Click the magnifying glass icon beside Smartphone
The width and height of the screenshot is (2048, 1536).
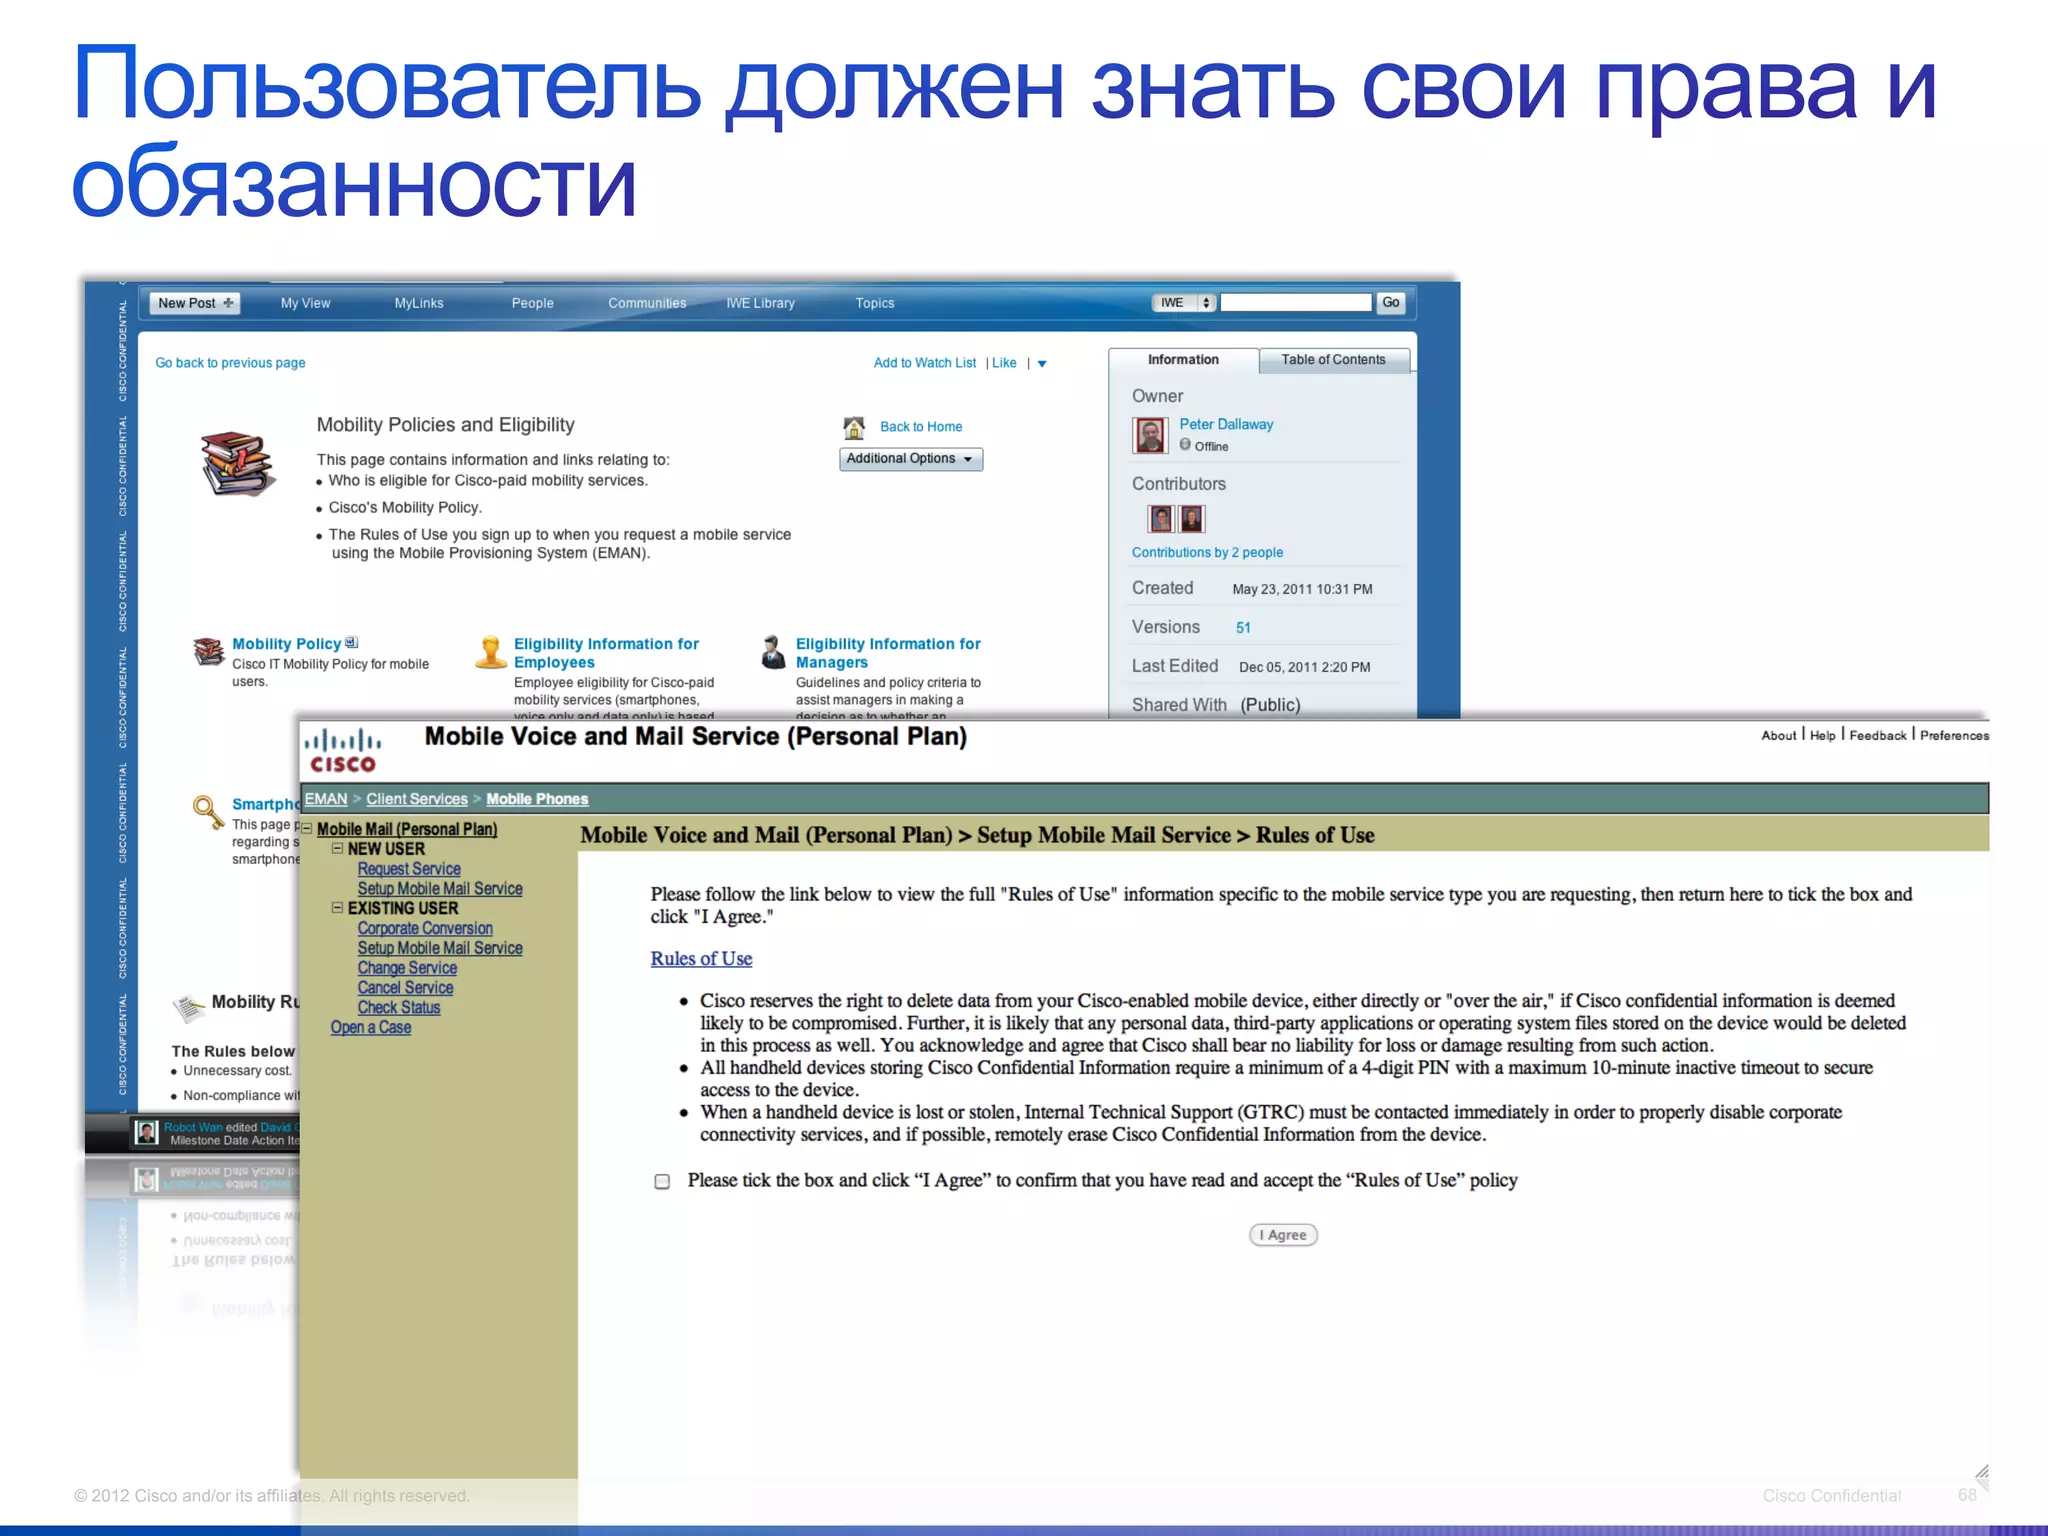pyautogui.click(x=208, y=812)
